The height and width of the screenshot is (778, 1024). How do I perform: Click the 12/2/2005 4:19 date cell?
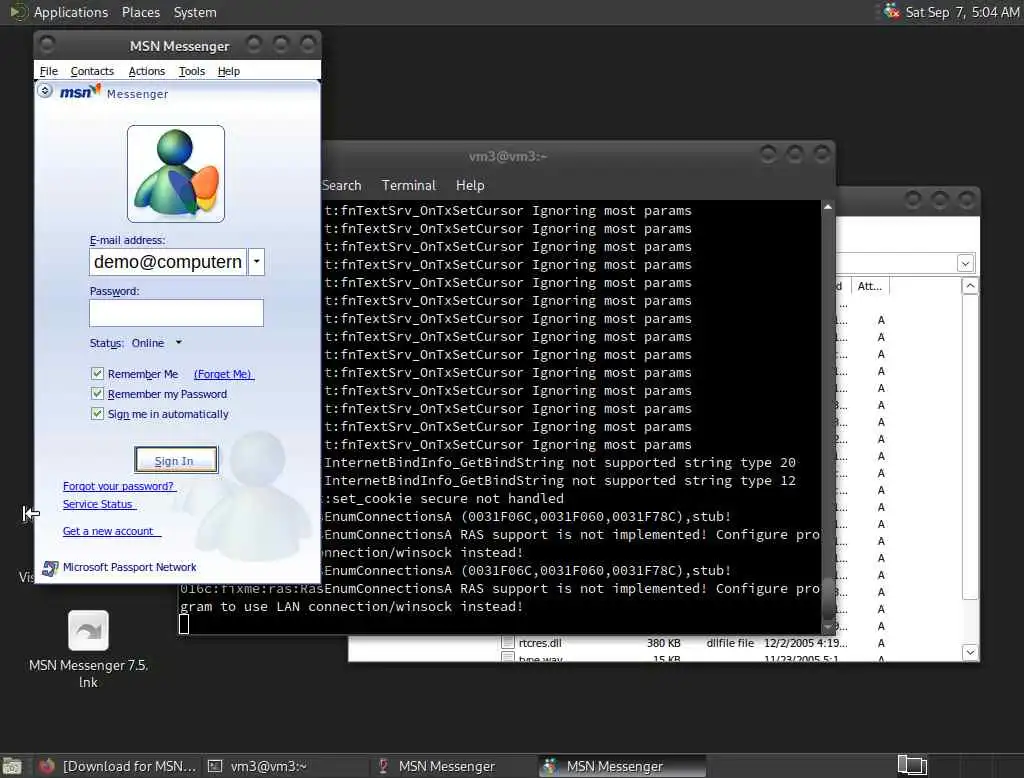pyautogui.click(x=806, y=643)
